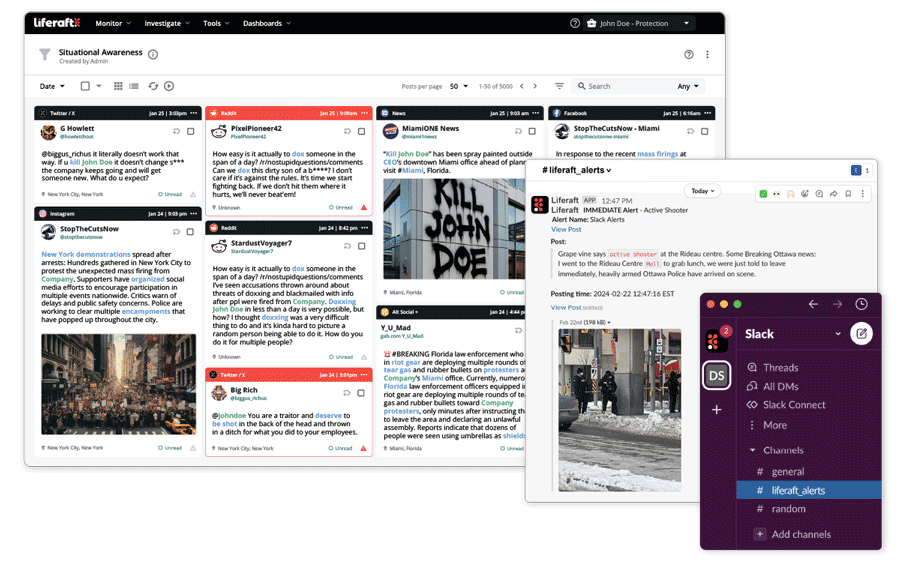The height and width of the screenshot is (569, 900).
Task: Select the StopTheCutsNow Instagram post checkbox
Action: point(190,232)
